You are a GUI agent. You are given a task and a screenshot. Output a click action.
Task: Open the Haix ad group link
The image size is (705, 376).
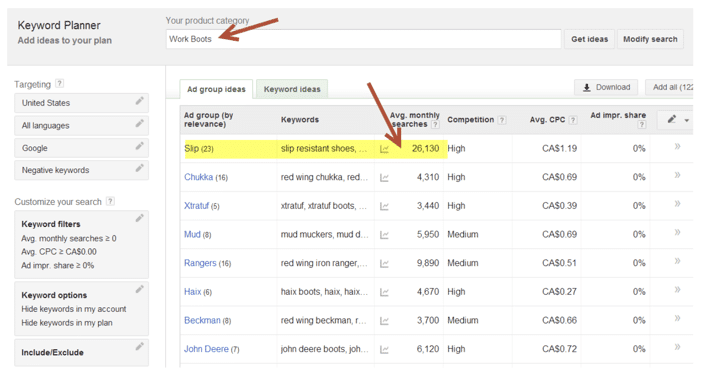[x=192, y=292]
